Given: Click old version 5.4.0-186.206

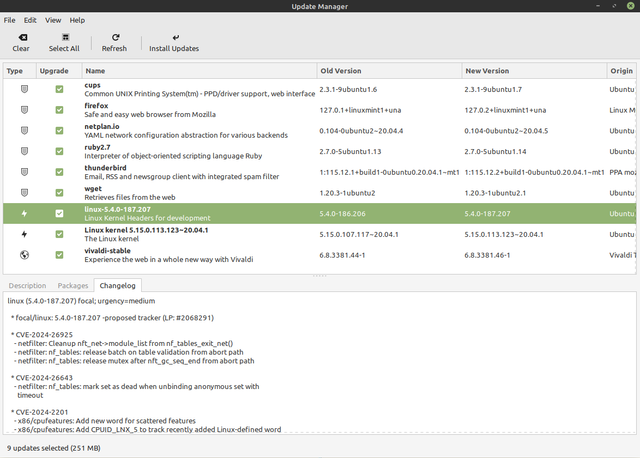Looking at the screenshot, I should [x=342, y=213].
